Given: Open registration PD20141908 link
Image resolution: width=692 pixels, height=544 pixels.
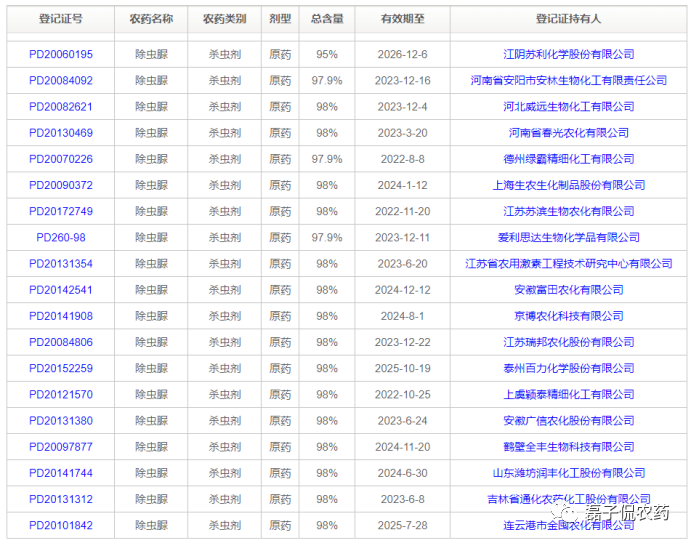Looking at the screenshot, I should [x=61, y=316].
